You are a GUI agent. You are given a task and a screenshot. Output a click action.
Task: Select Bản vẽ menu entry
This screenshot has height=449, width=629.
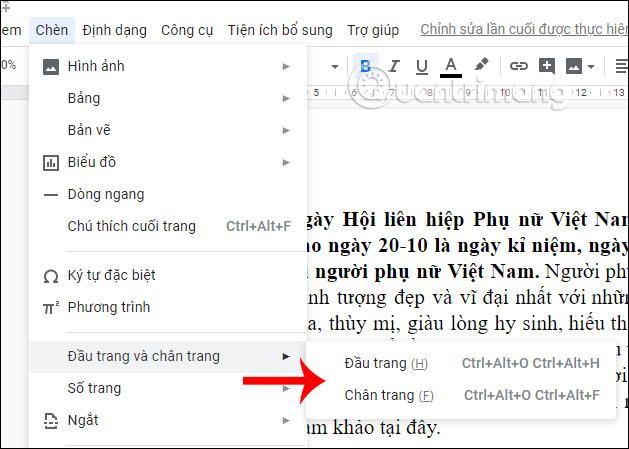tap(168, 130)
